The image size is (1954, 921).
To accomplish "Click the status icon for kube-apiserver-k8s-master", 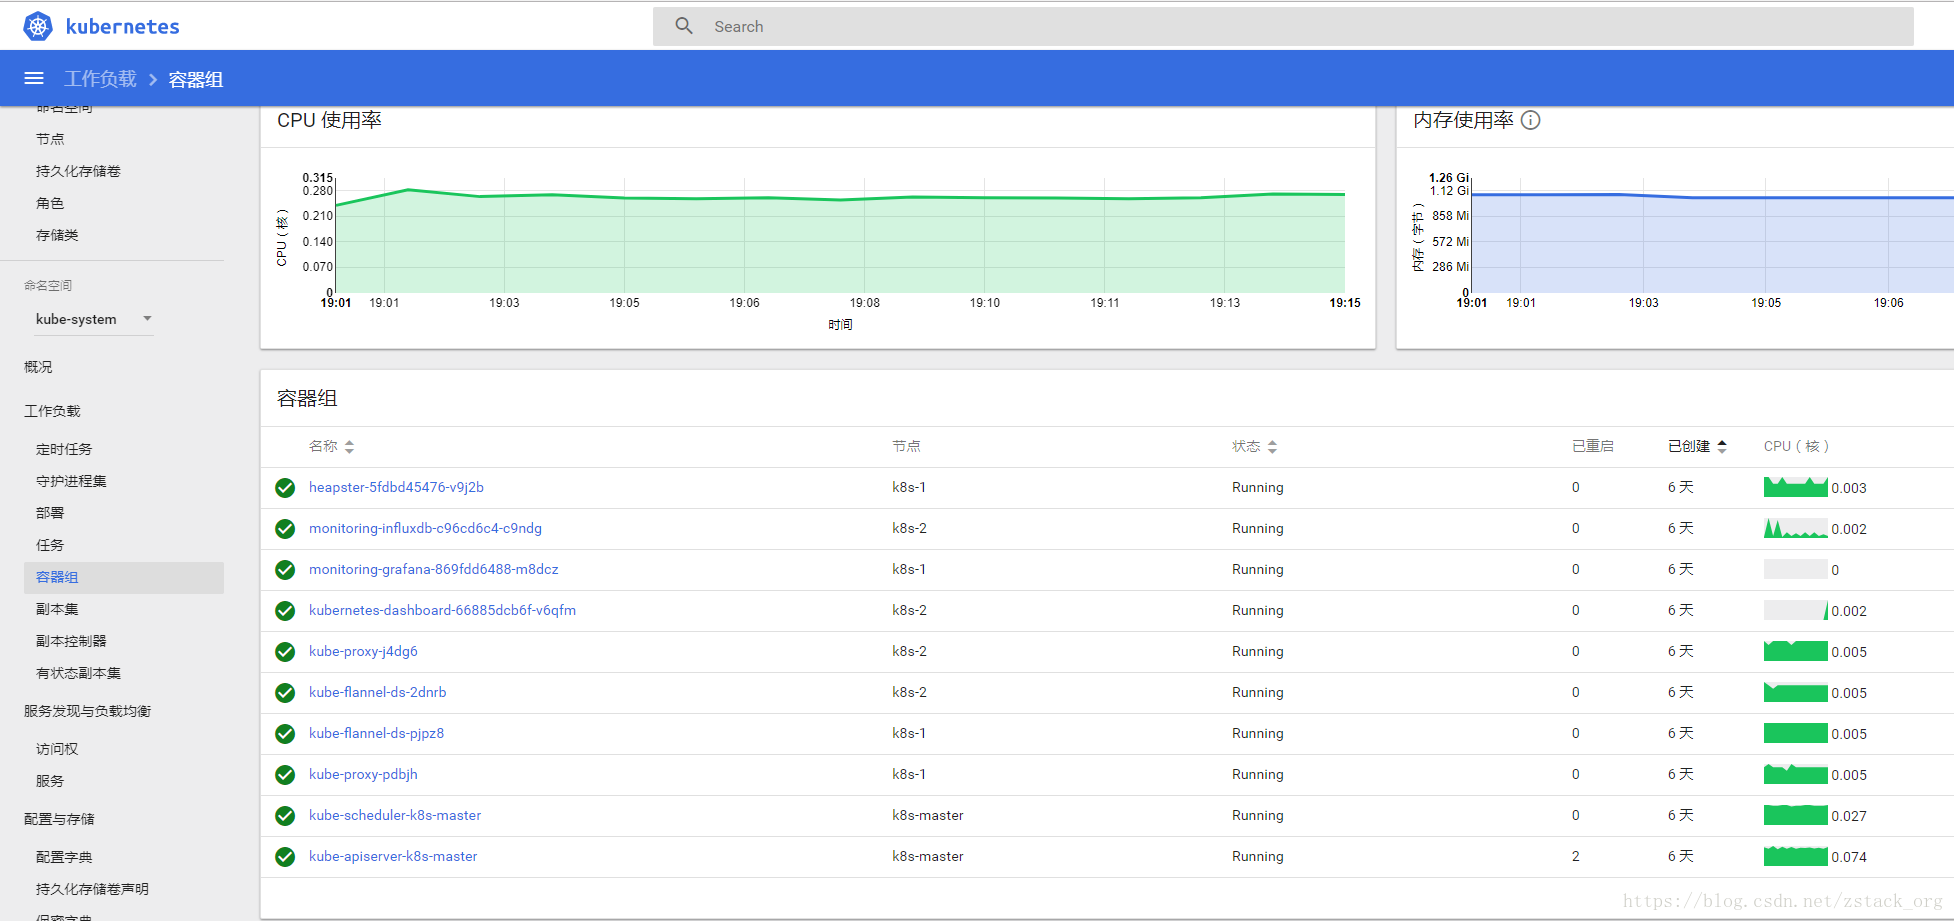I will click(285, 857).
